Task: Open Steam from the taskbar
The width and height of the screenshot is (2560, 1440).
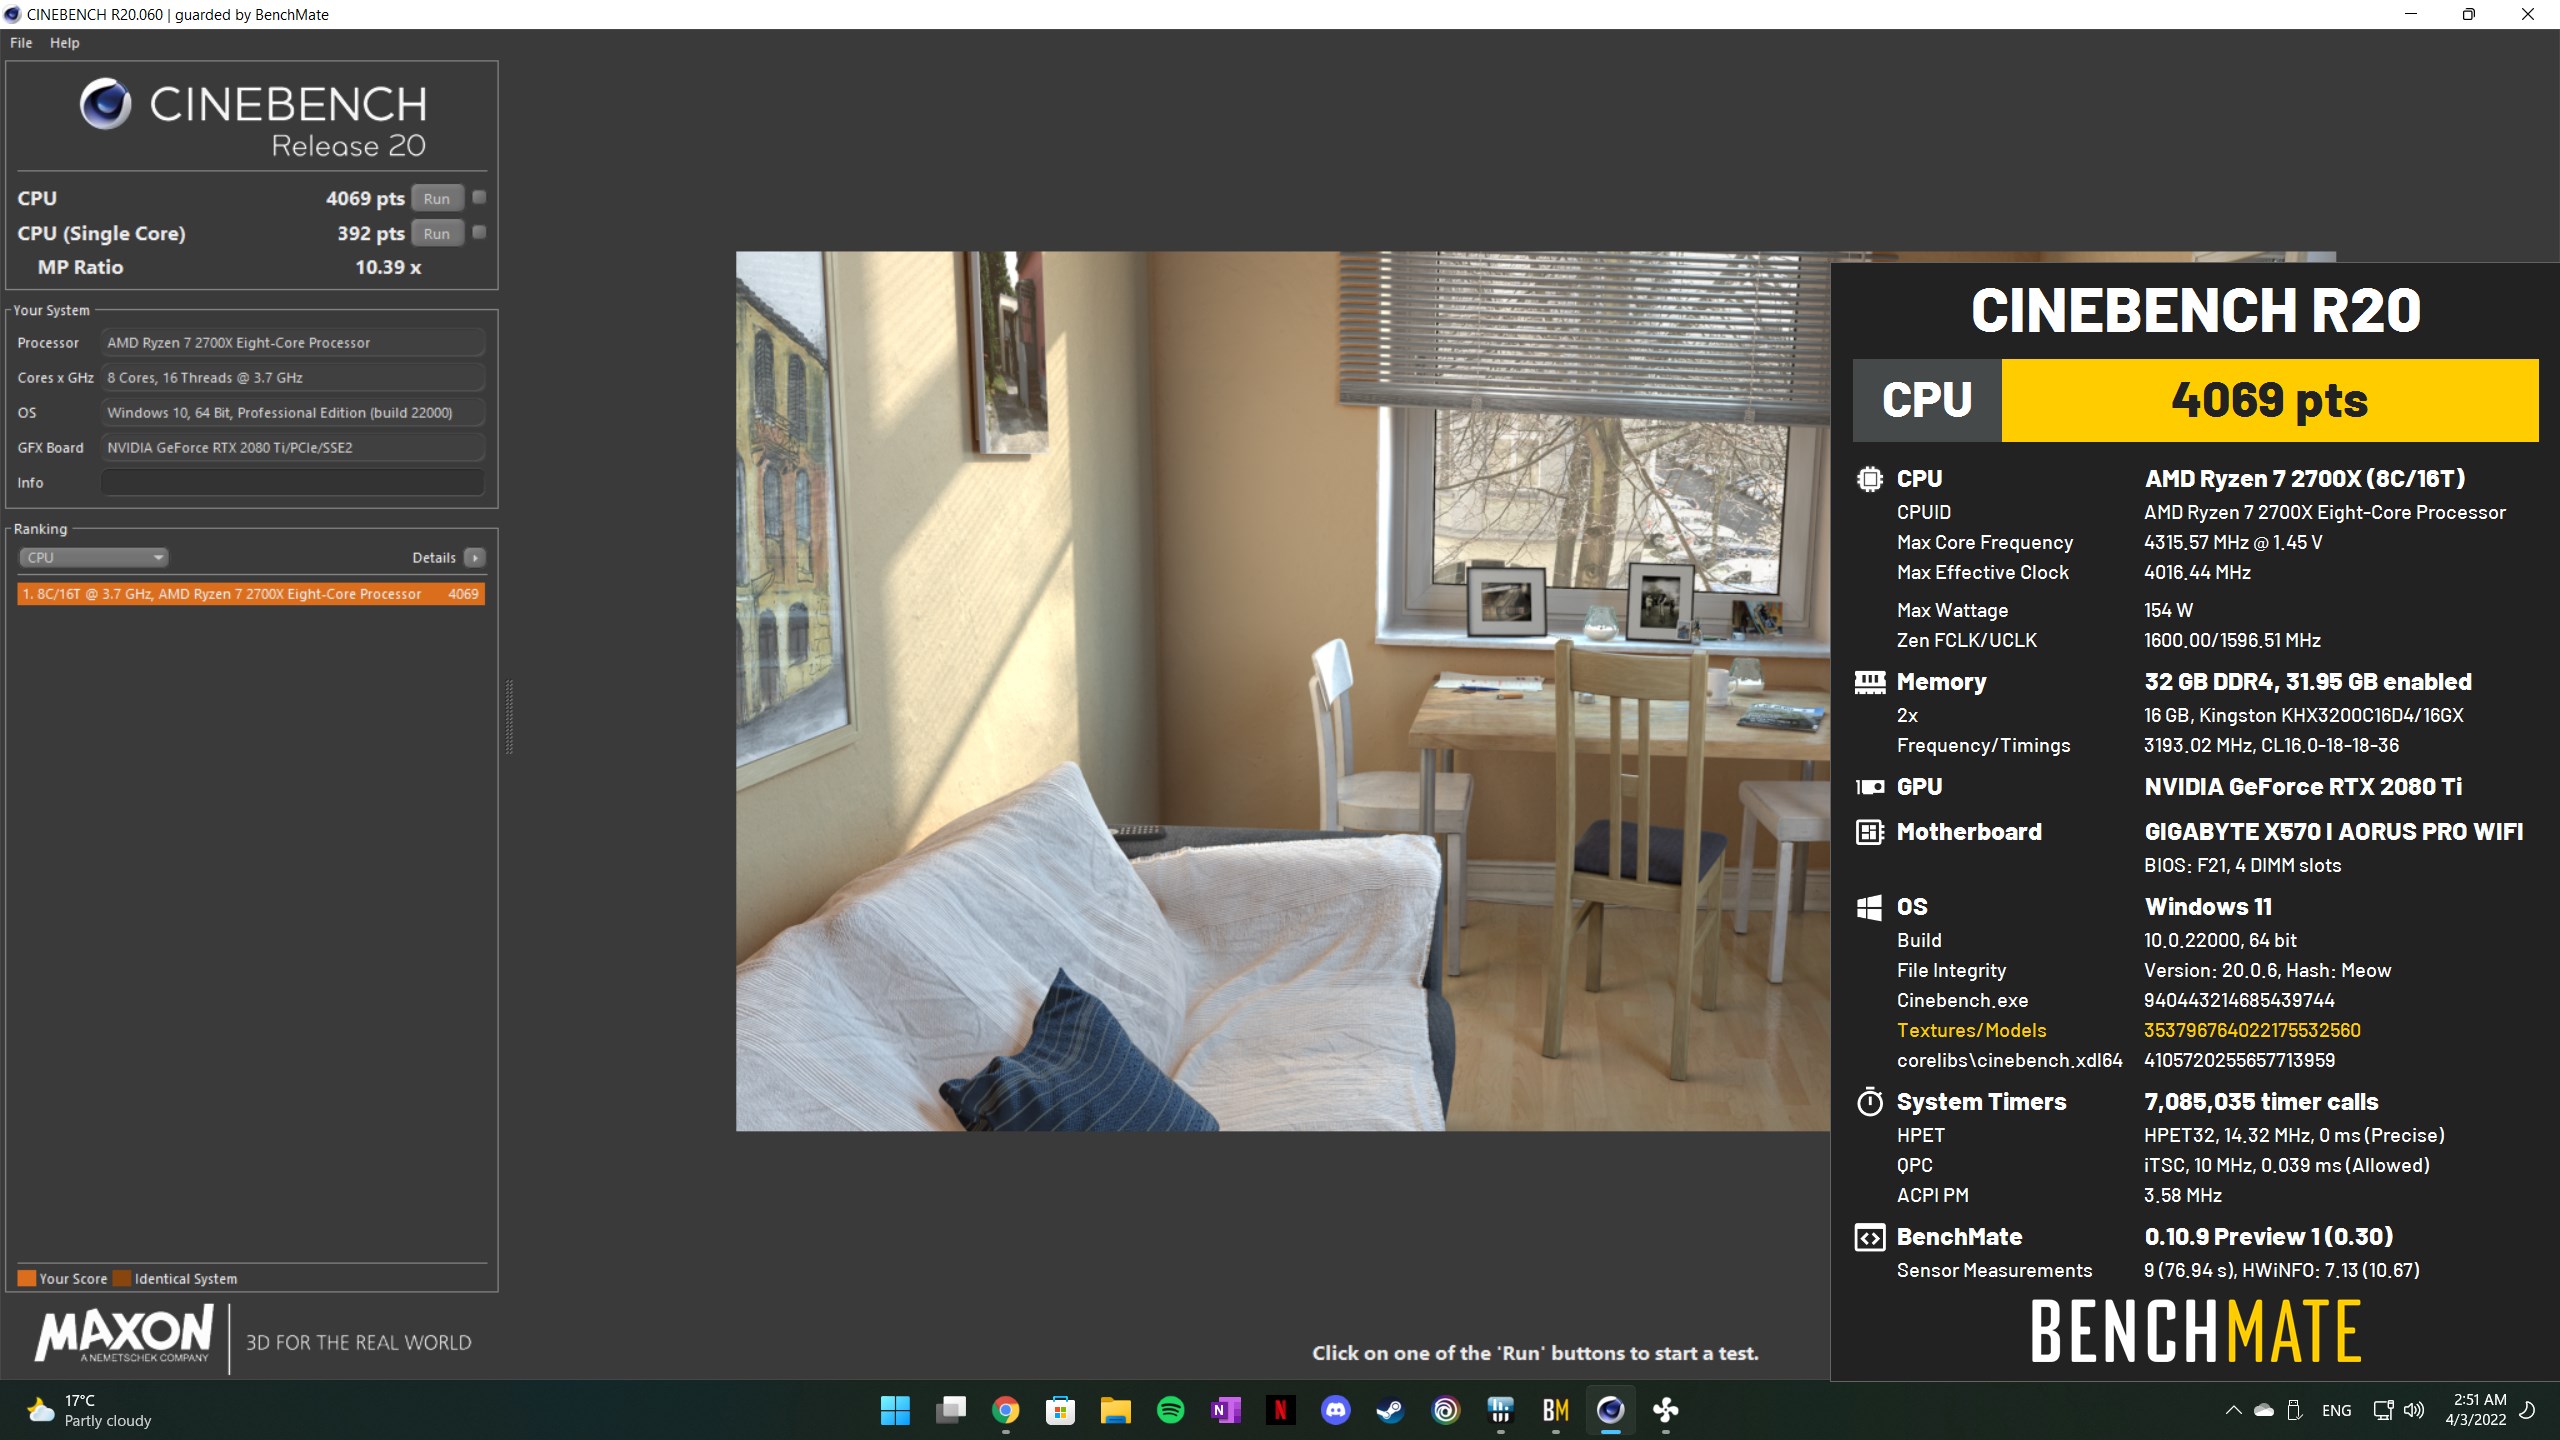Action: [1390, 1410]
